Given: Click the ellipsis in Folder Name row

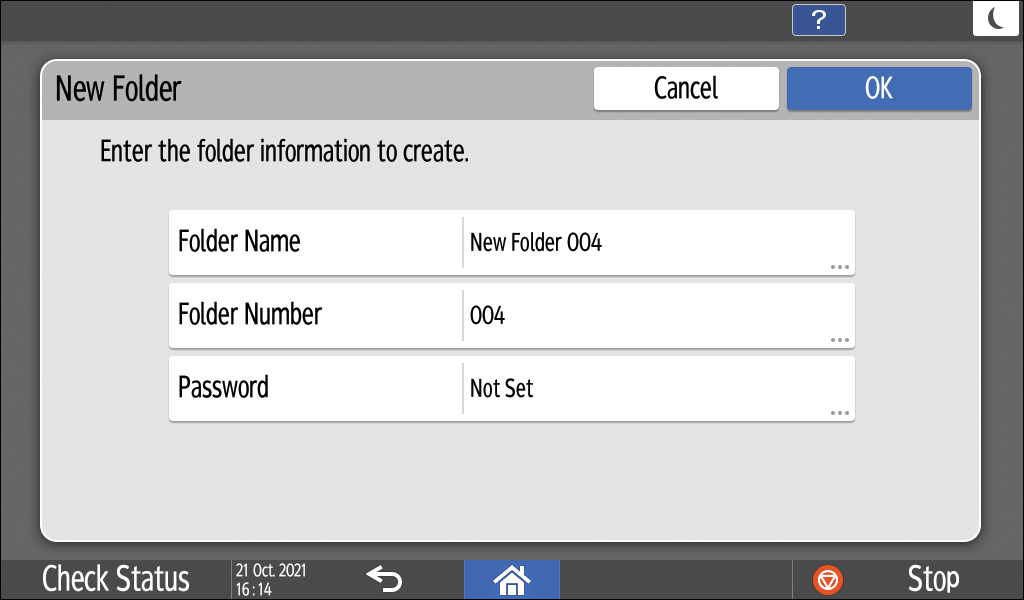Looking at the screenshot, I should (839, 267).
